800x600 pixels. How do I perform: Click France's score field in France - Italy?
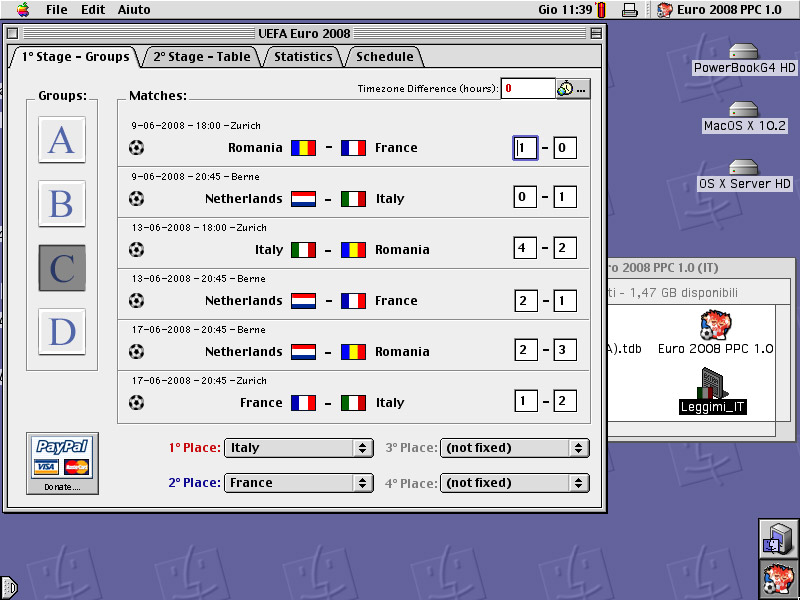point(526,401)
